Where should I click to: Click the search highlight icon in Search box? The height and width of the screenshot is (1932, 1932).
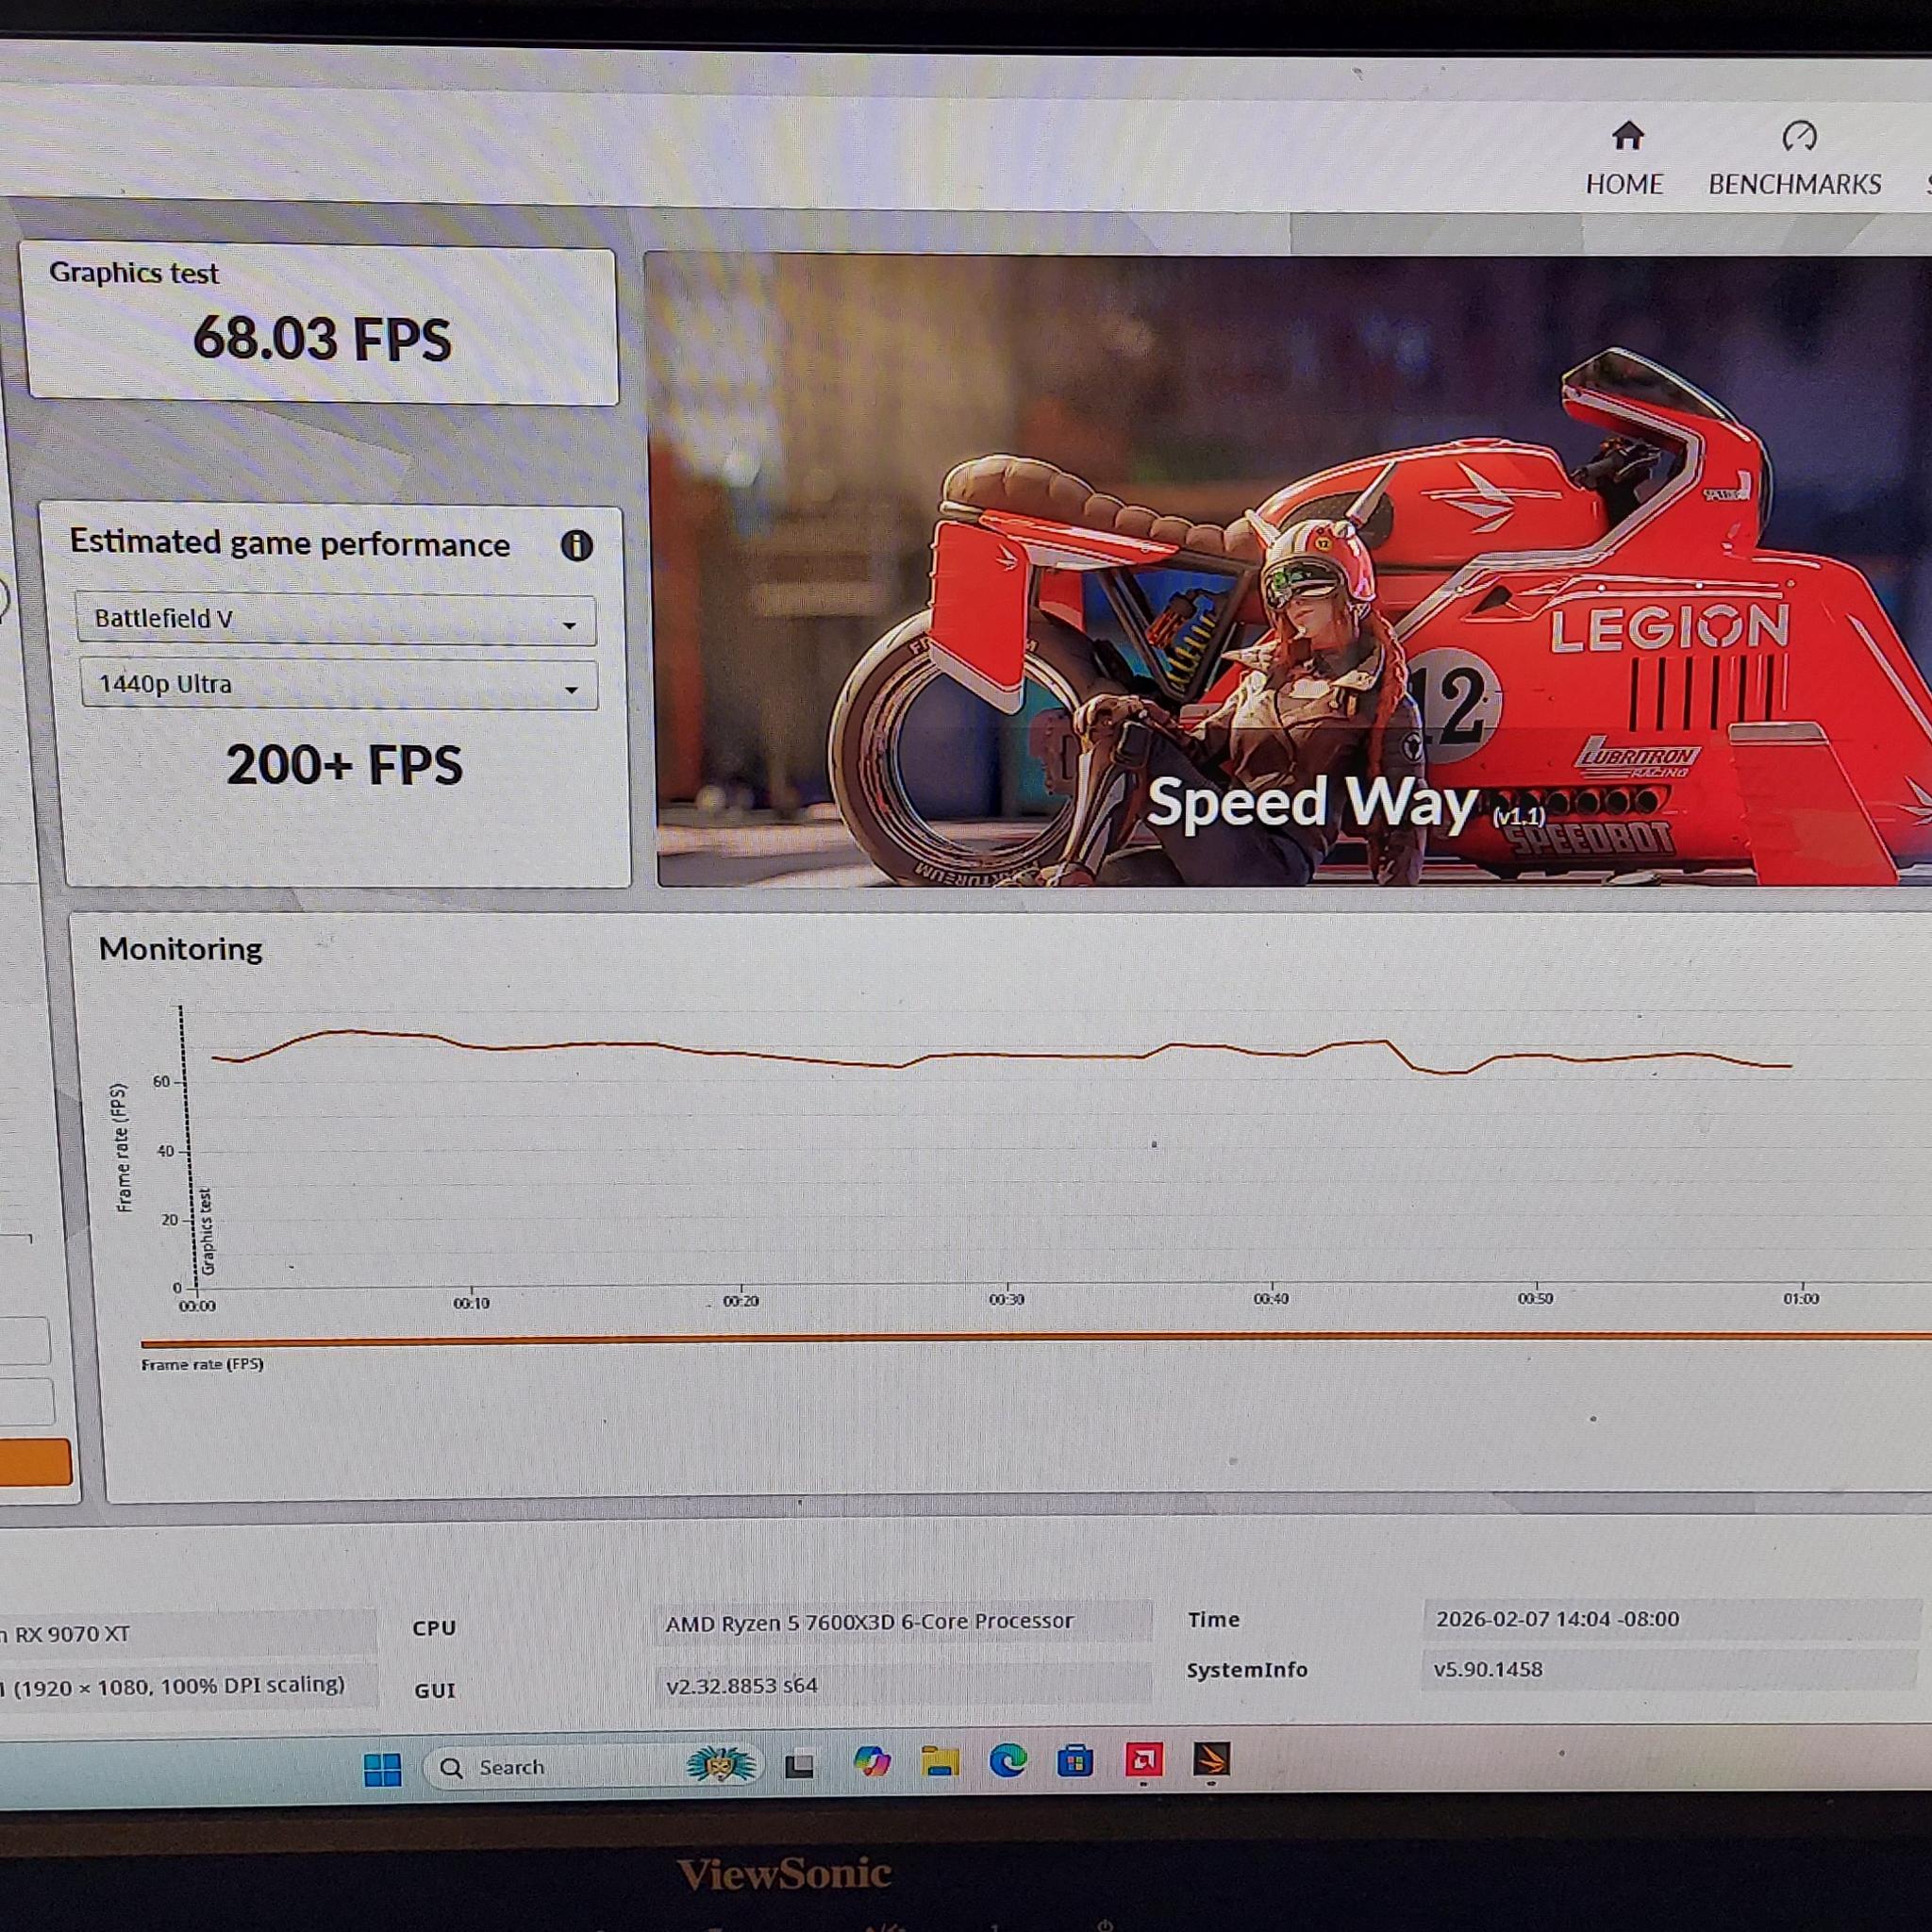721,1766
